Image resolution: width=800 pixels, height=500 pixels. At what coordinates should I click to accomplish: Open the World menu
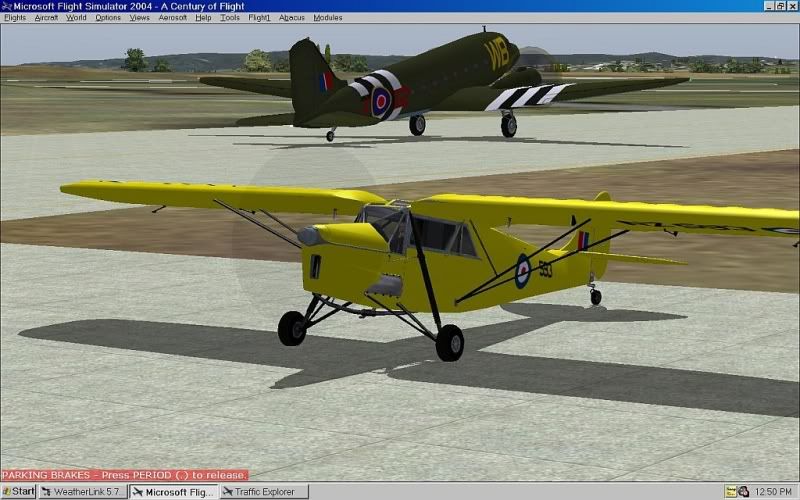76,18
